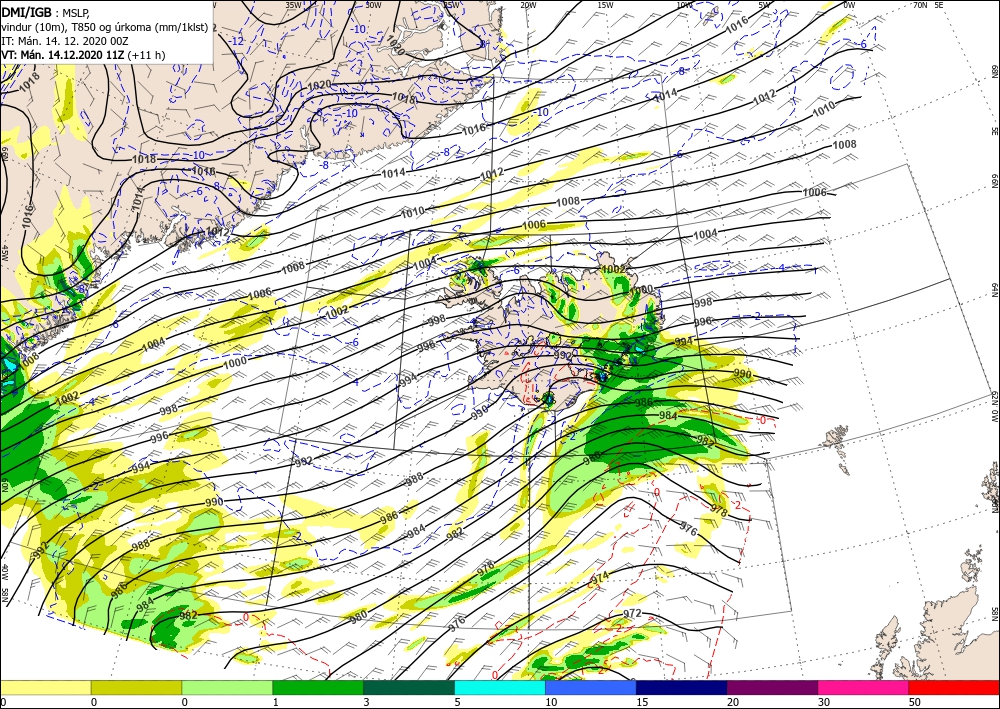Click the pale yellow precipitation legend swatch

(45, 687)
